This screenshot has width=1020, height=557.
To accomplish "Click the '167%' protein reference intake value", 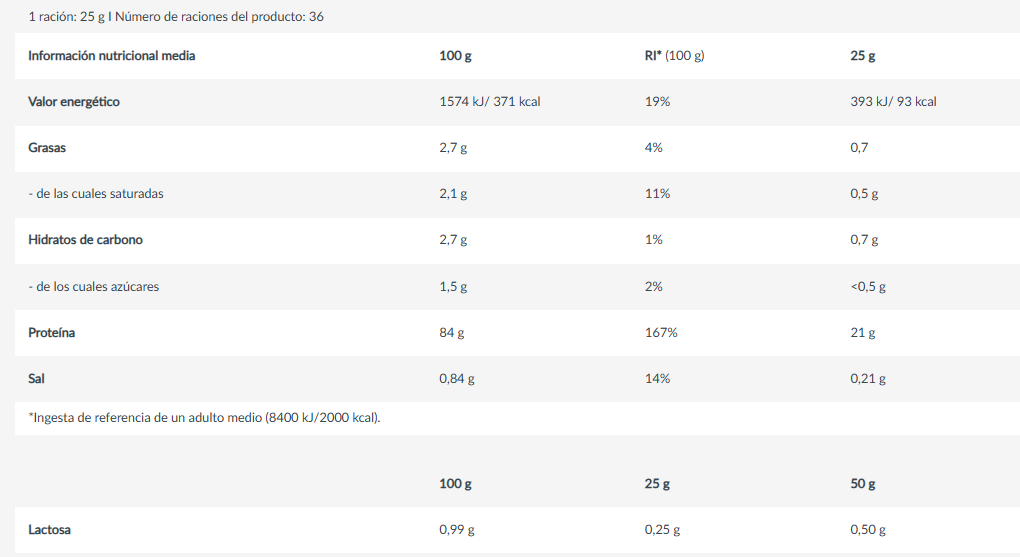I will [x=661, y=333].
